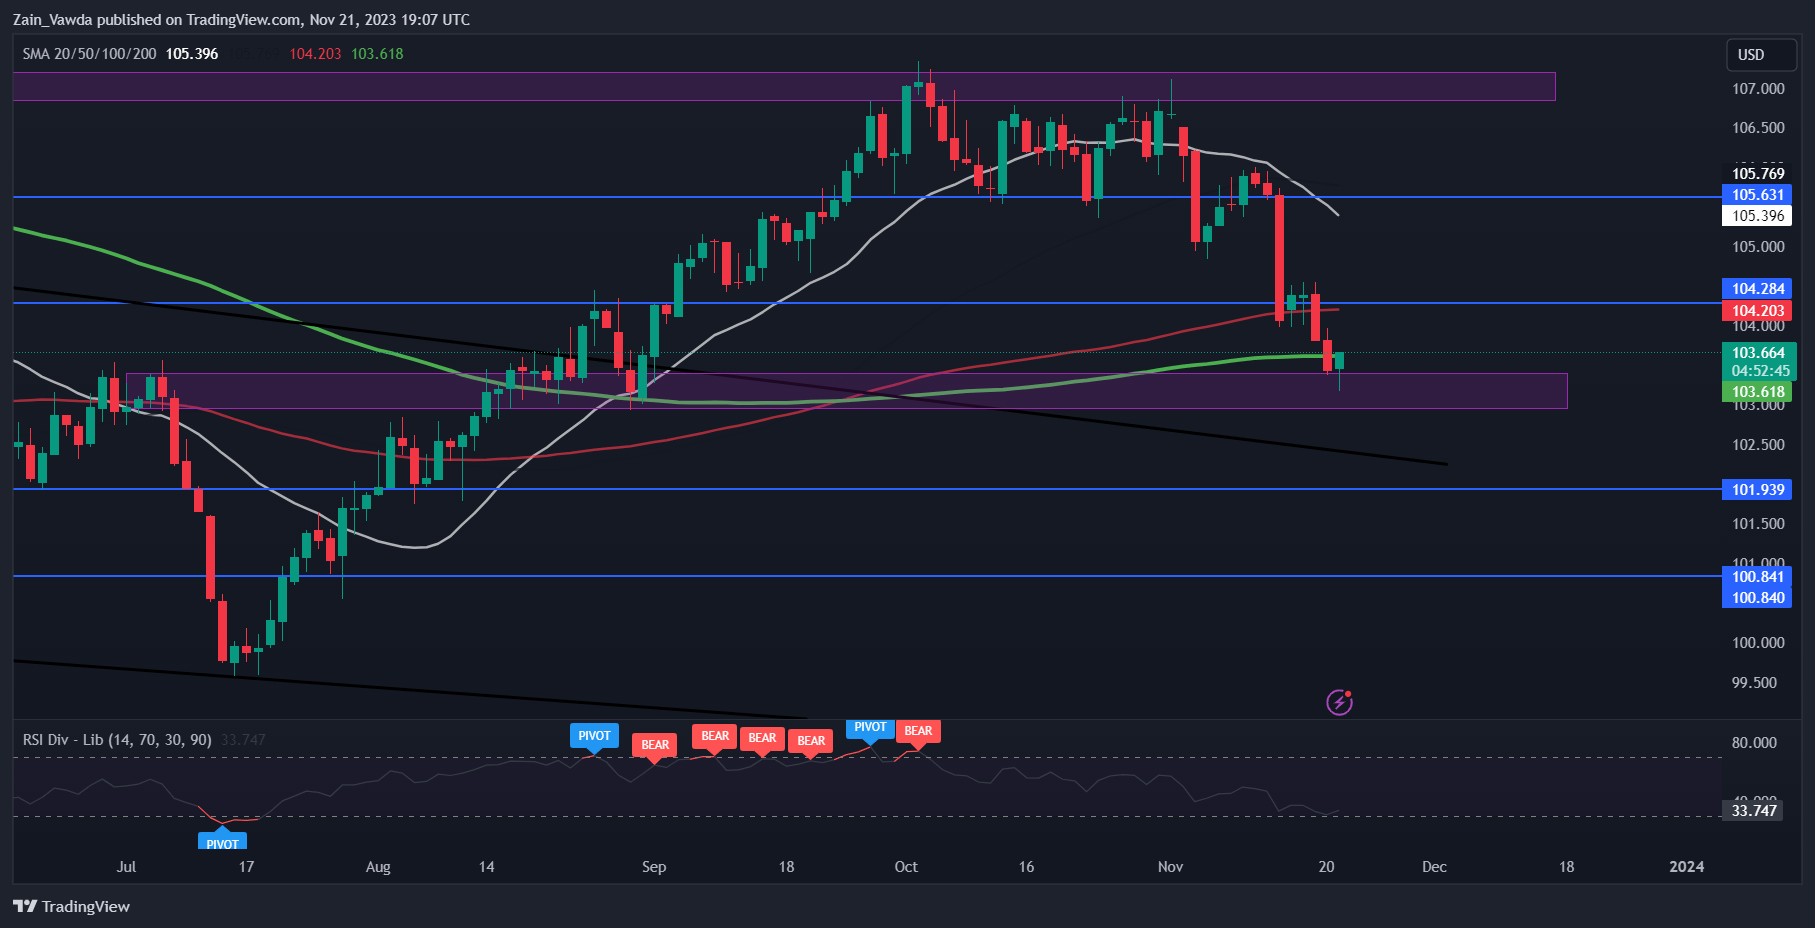
Task: Click the Dec label on the time axis
Action: point(1434,867)
